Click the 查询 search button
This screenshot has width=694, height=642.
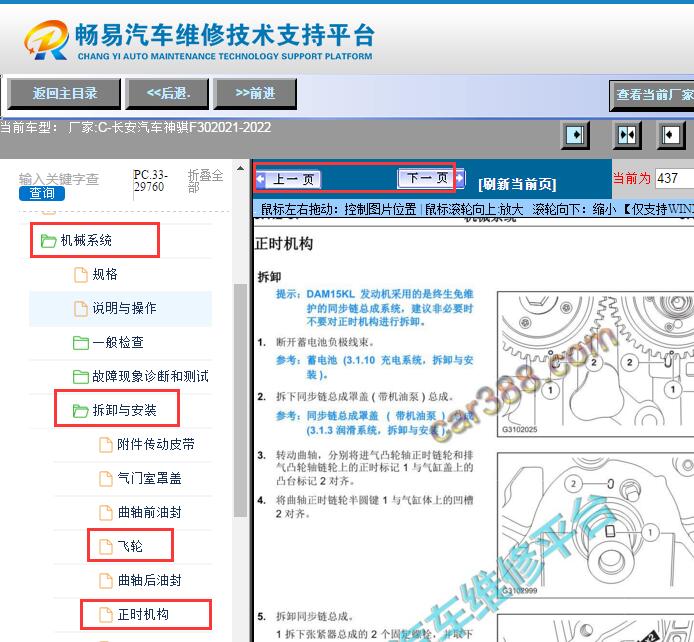point(42,193)
